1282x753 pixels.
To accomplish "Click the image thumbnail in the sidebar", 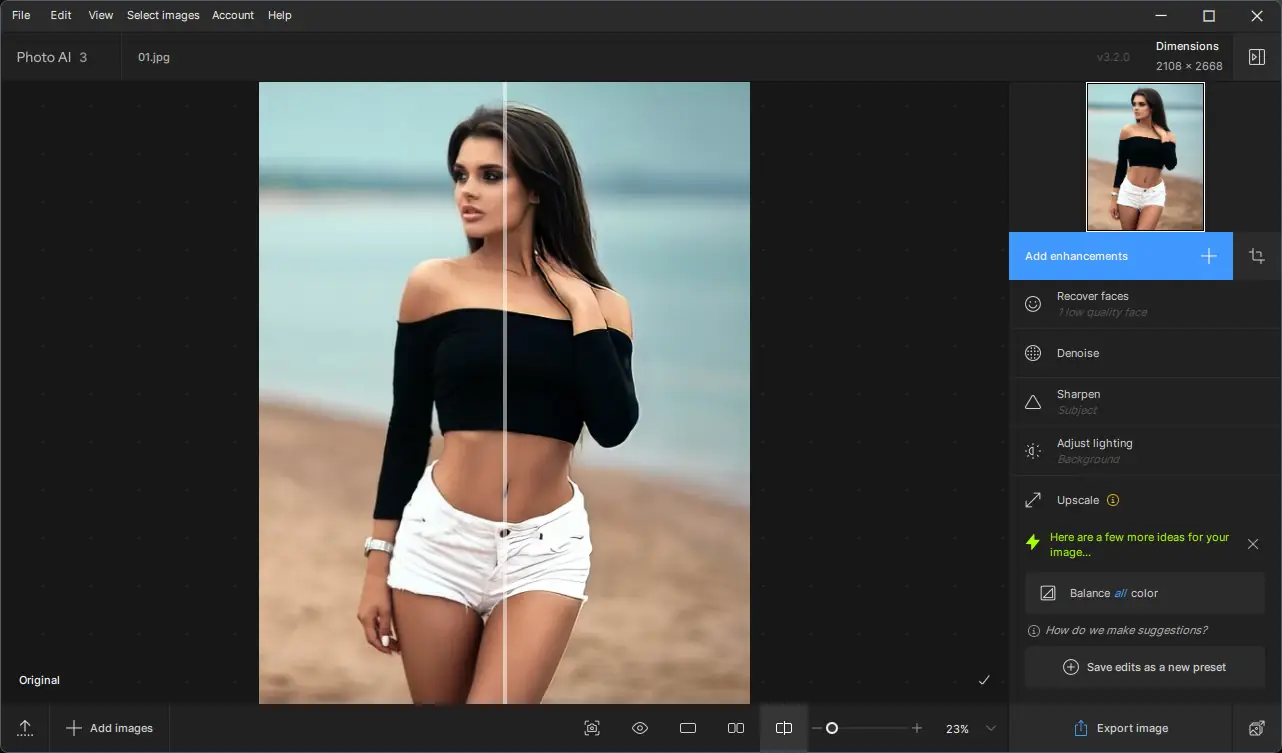I will [x=1145, y=157].
